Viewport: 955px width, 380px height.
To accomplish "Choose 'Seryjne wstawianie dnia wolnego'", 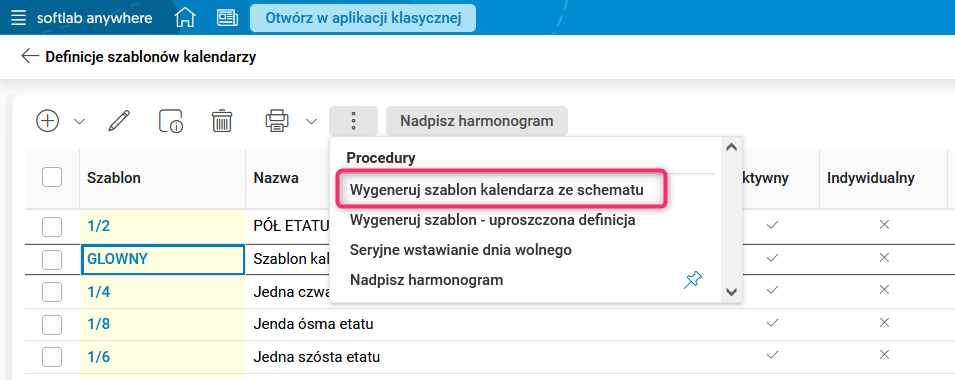I will pos(460,250).
